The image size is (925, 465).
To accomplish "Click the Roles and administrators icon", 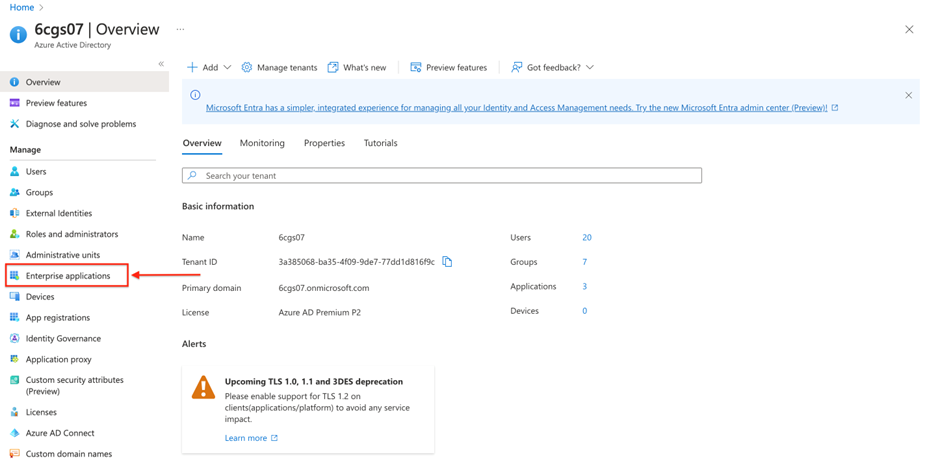I will coord(14,234).
